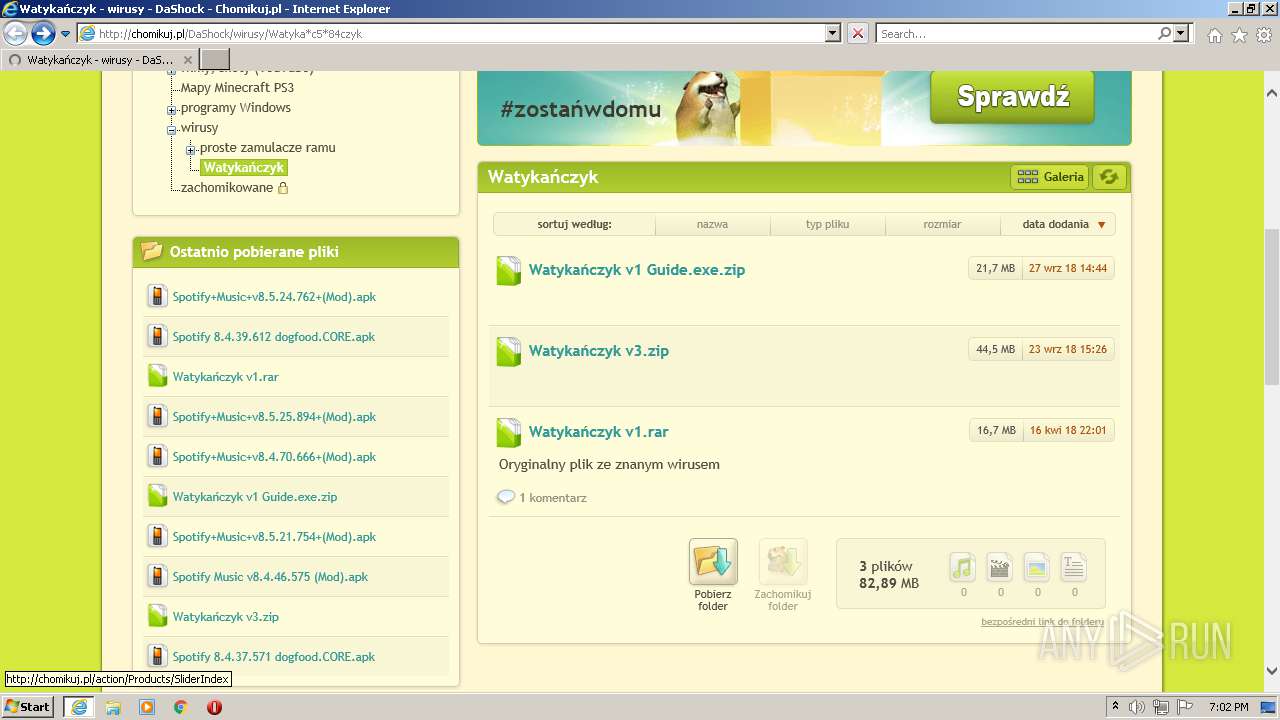Open the Start menu
Viewport: 1280px width, 720px height.
pos(28,707)
